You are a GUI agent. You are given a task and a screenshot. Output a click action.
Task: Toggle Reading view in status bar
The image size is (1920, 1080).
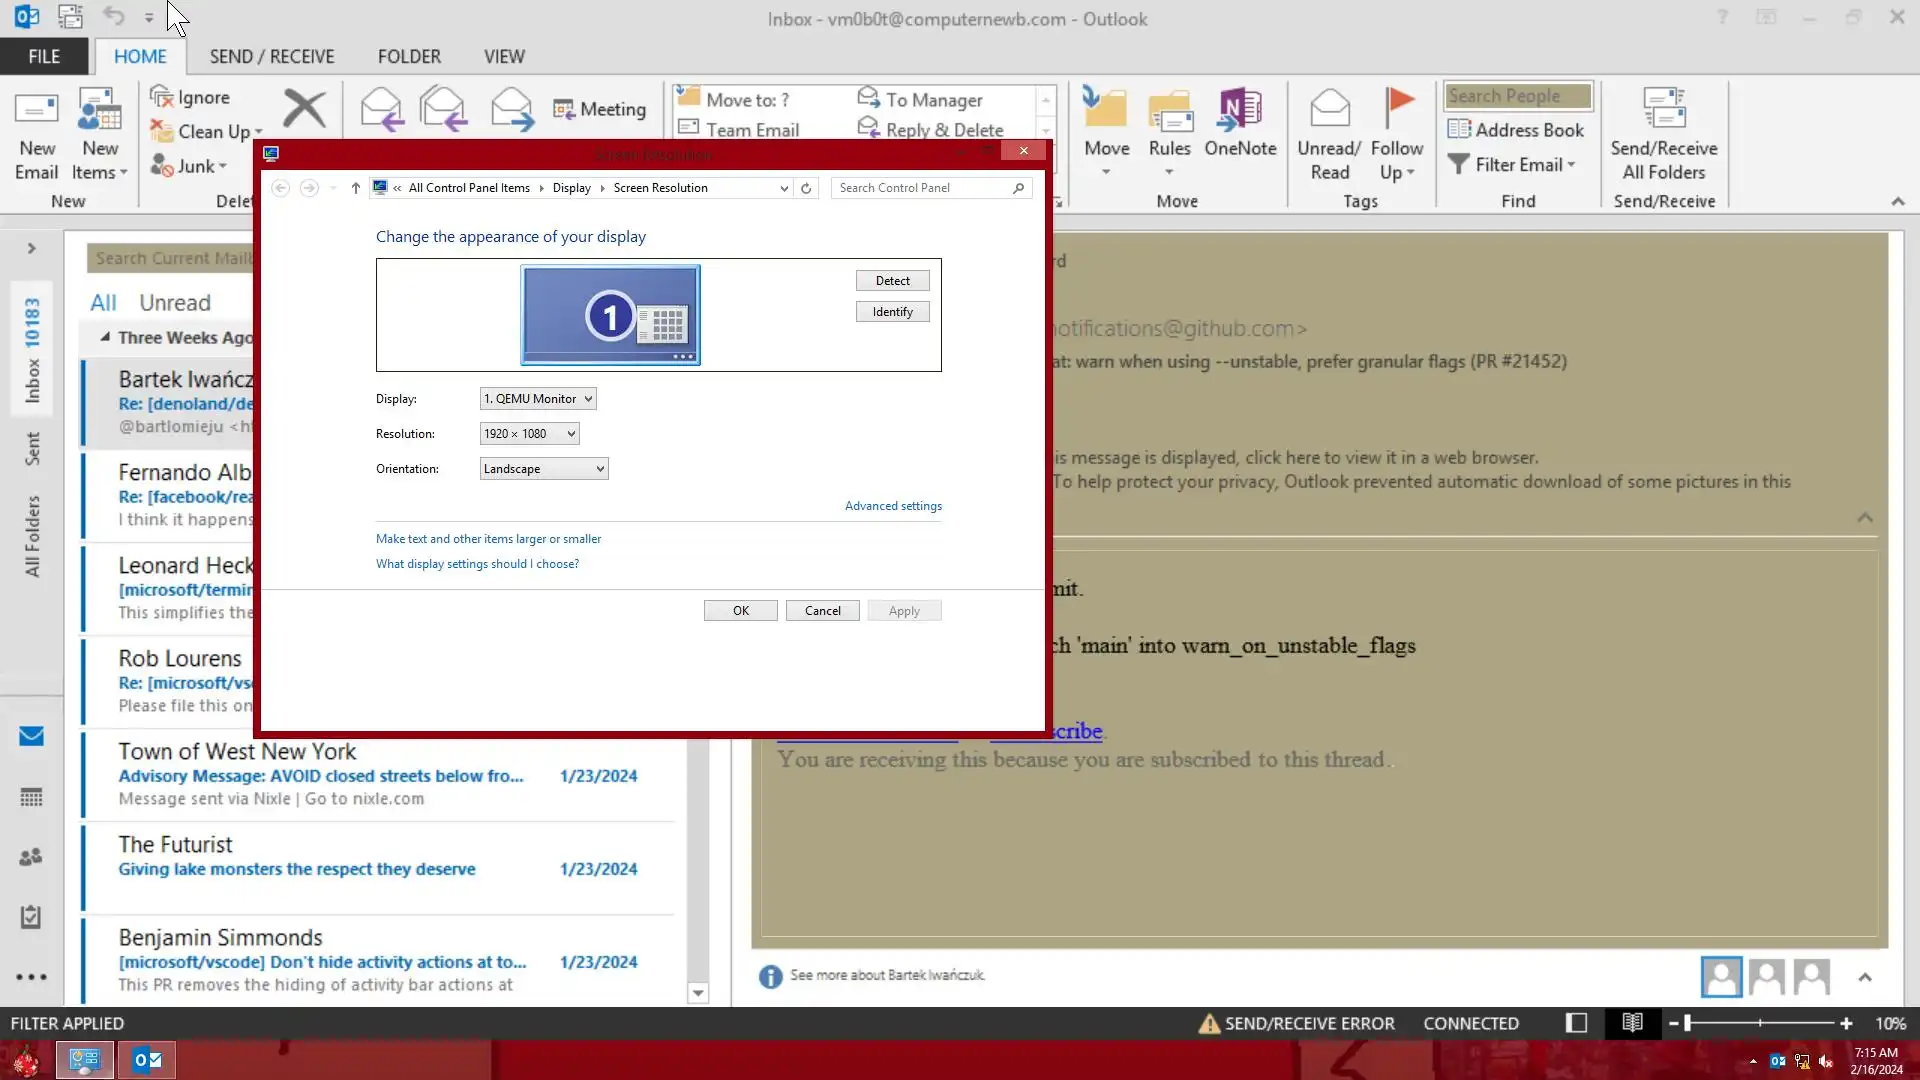click(x=1632, y=1023)
